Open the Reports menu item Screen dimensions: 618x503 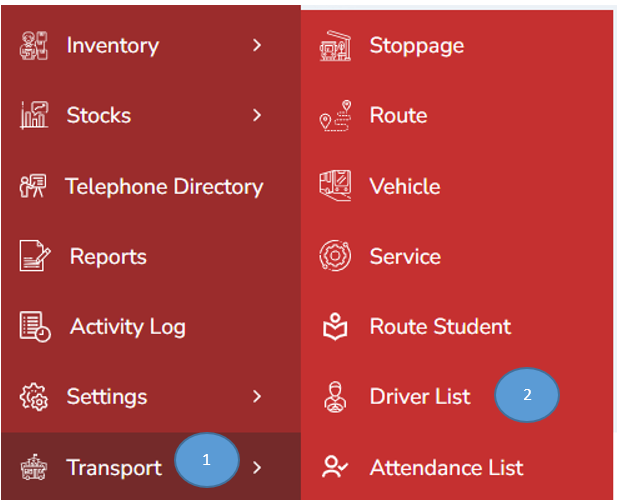(151, 256)
